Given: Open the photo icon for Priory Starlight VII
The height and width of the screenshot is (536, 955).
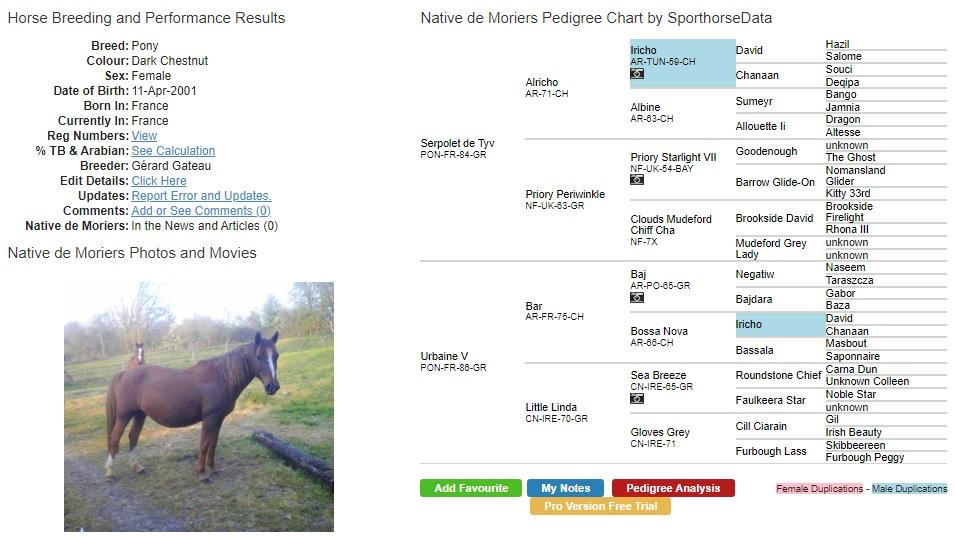Looking at the screenshot, I should pos(637,181).
